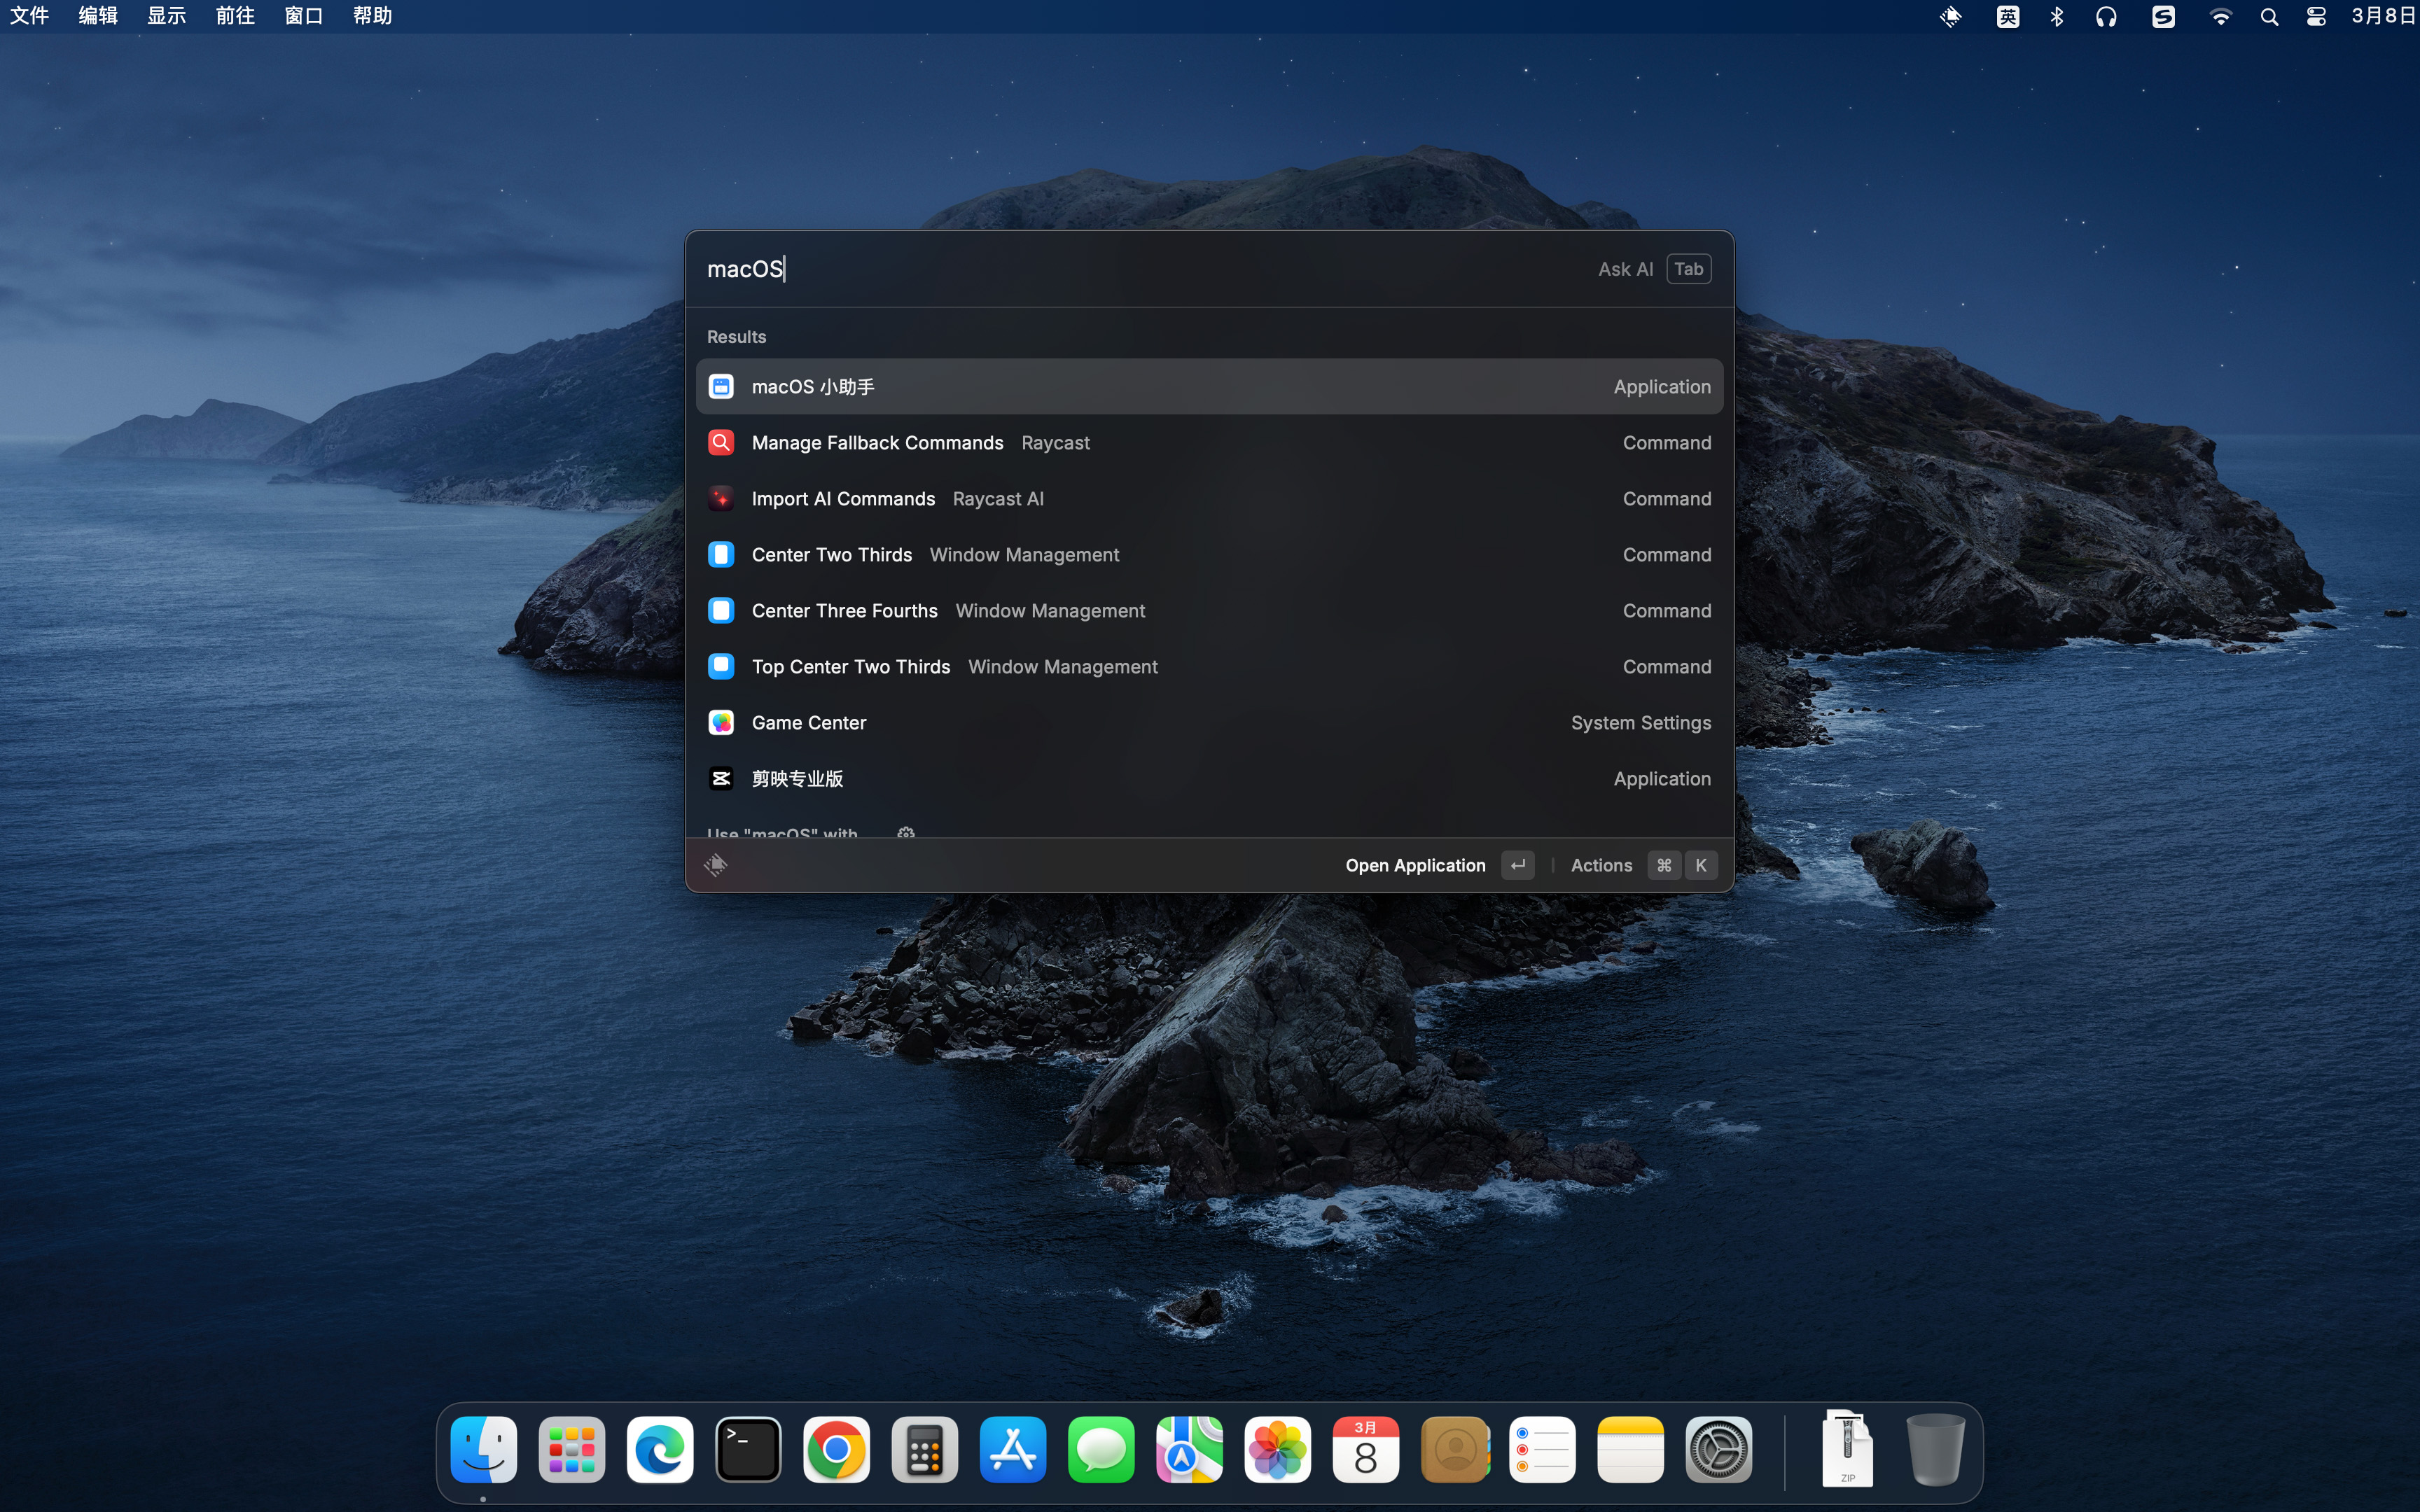Click the Raycast AI sparkle icon

721,498
